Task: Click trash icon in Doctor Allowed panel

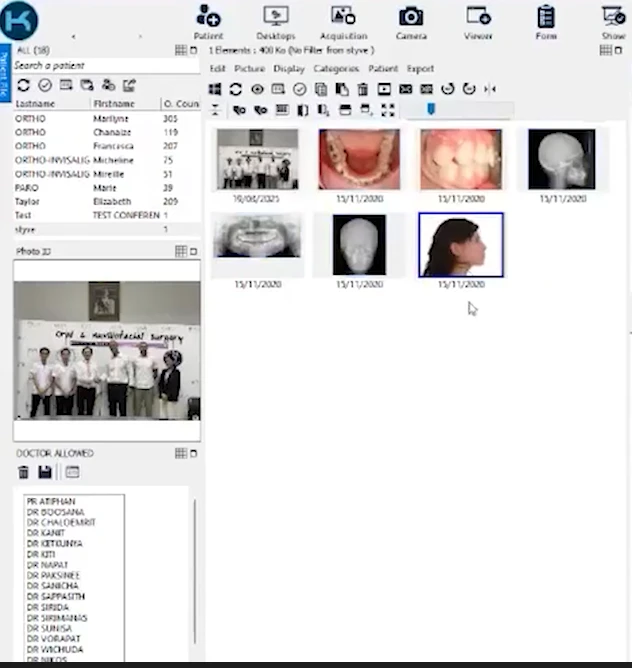Action: (x=24, y=472)
